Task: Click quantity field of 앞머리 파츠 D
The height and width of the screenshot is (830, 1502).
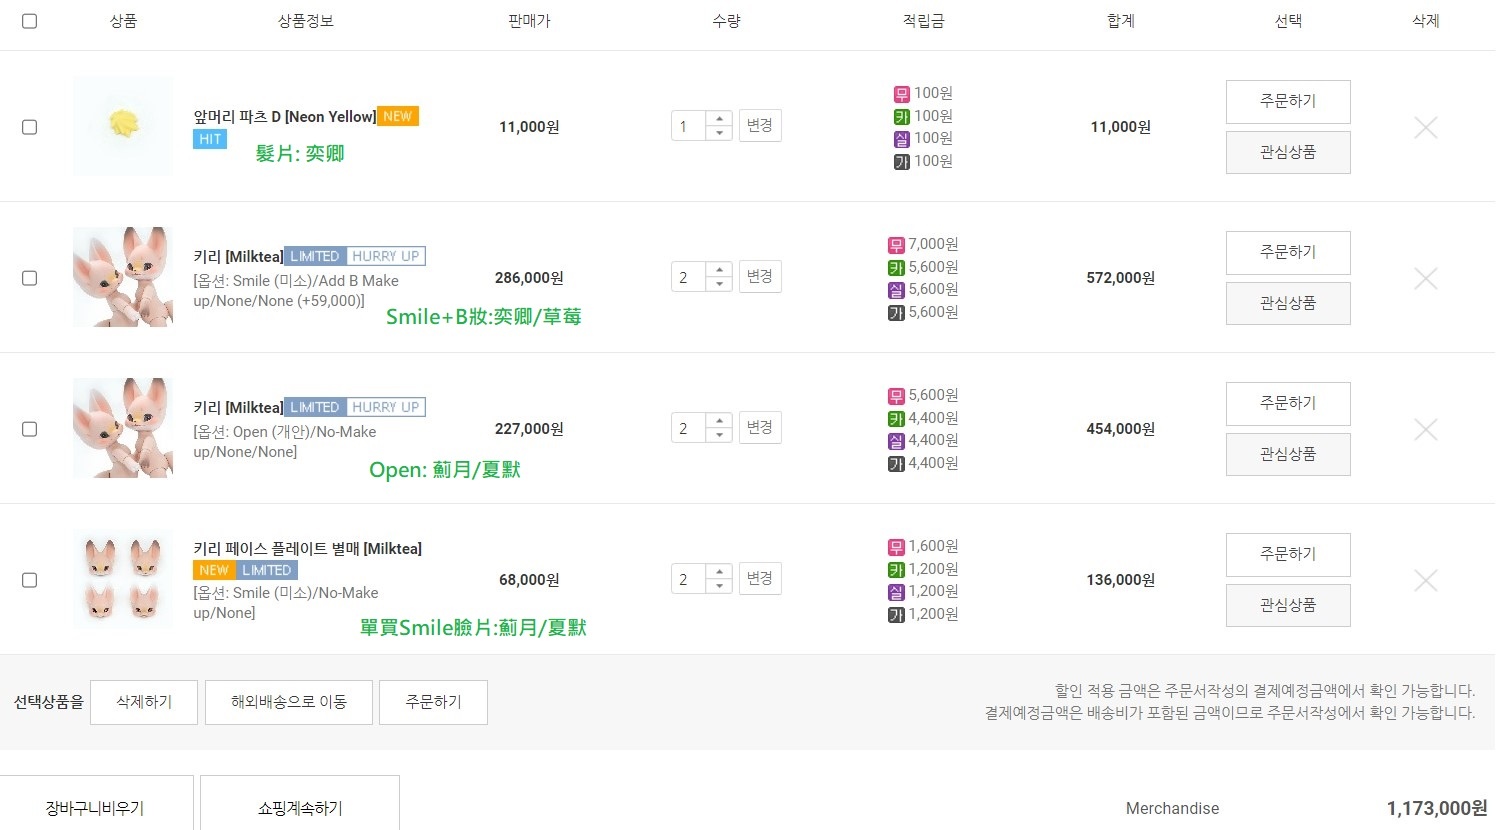Action: [688, 126]
